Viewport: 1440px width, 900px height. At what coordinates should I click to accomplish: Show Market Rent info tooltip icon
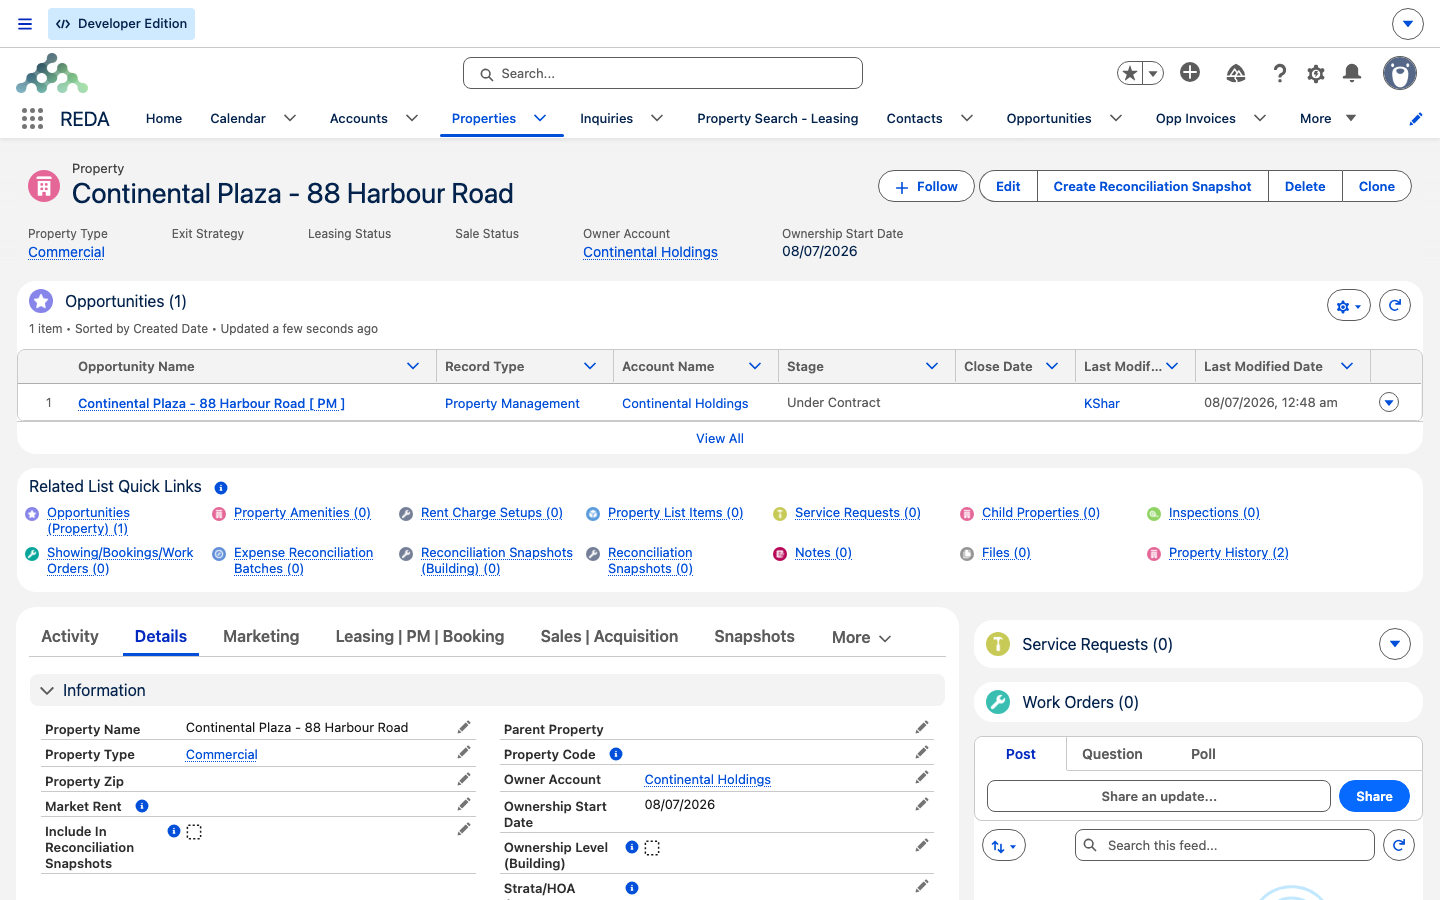tap(142, 806)
